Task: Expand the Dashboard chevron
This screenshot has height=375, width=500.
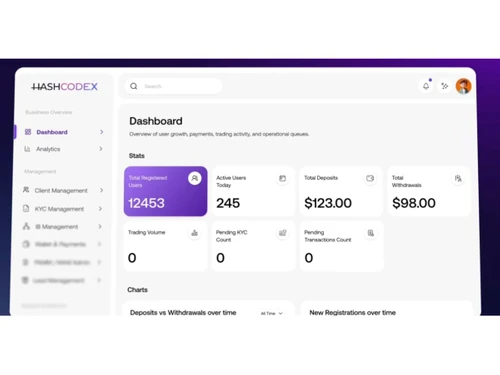Action: tap(101, 132)
